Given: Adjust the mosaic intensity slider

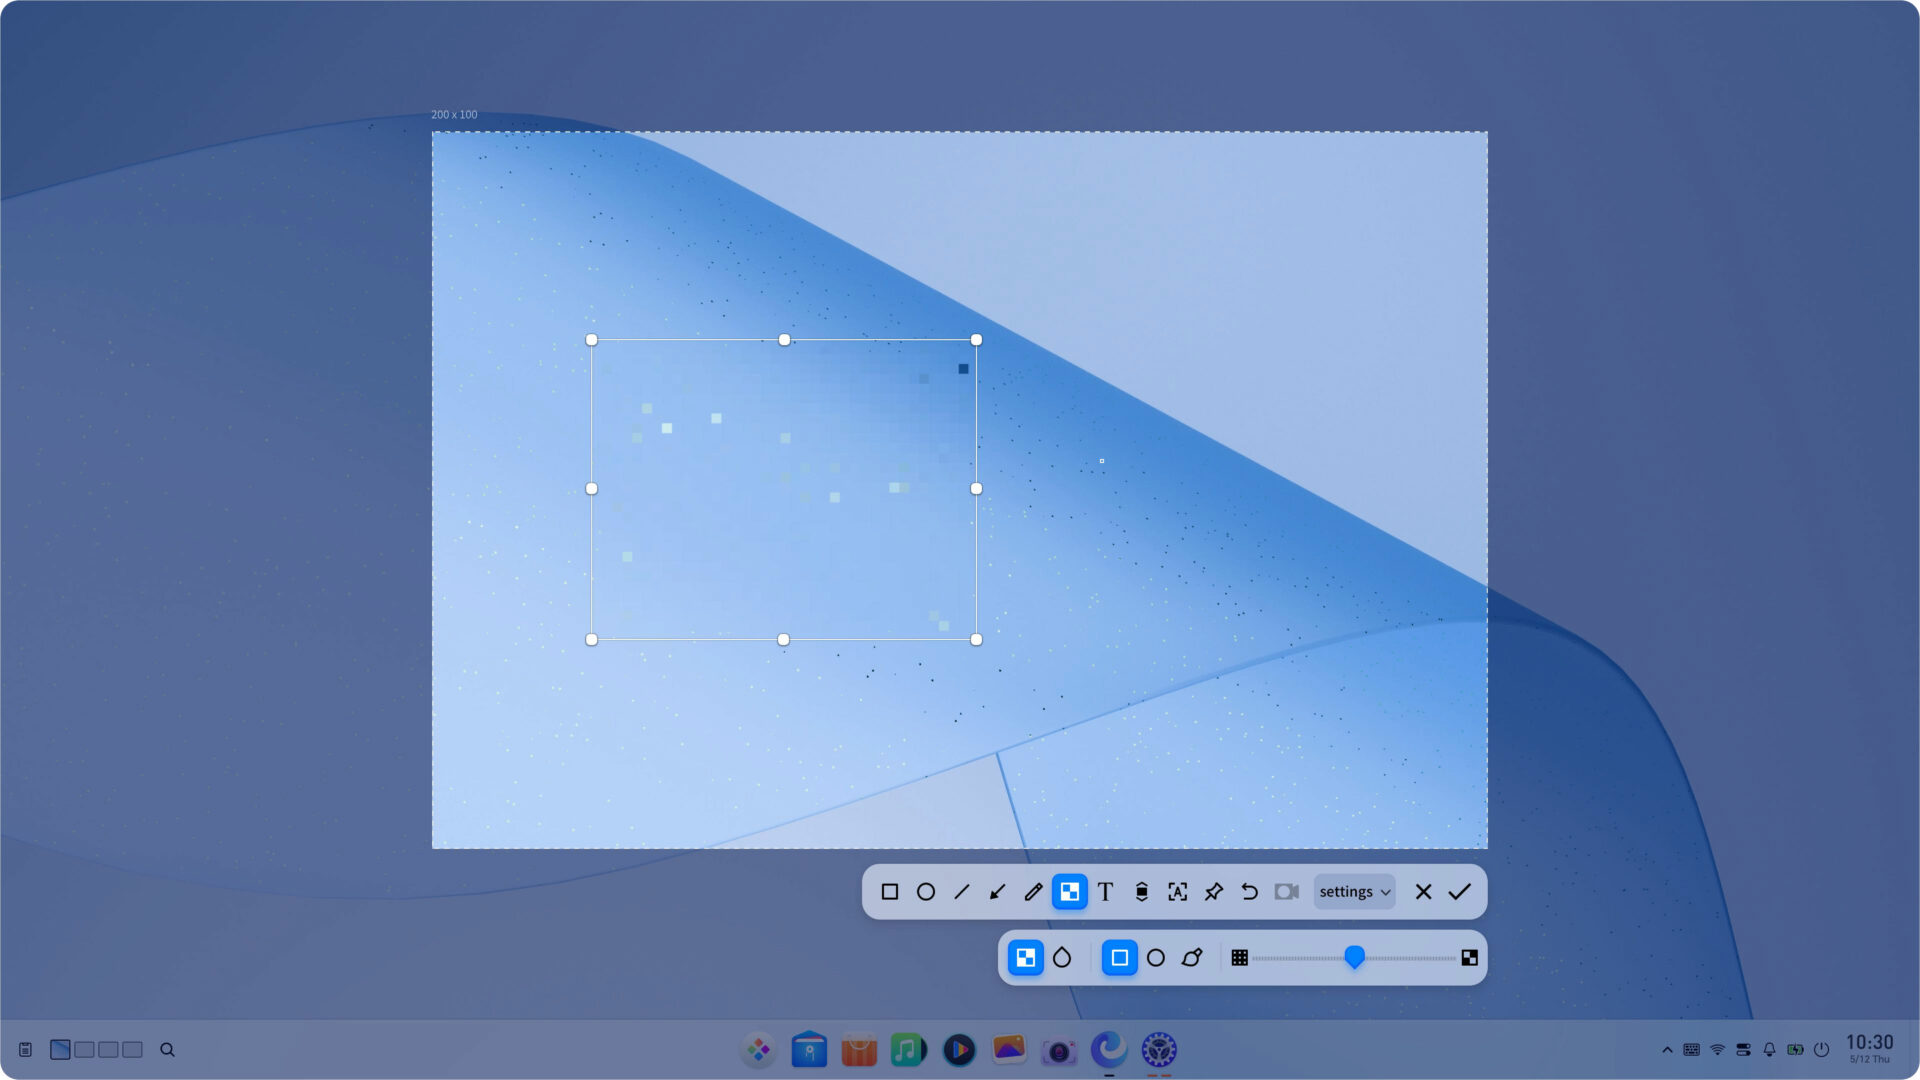Looking at the screenshot, I should pyautogui.click(x=1355, y=957).
